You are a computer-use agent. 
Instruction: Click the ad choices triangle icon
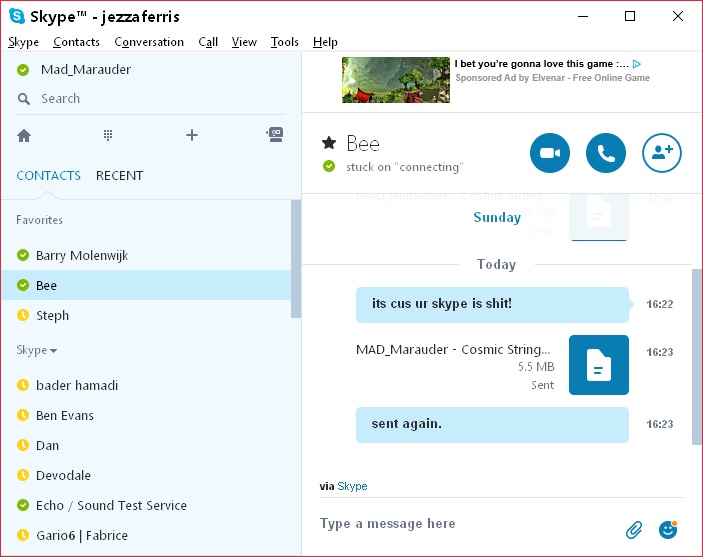[637, 64]
